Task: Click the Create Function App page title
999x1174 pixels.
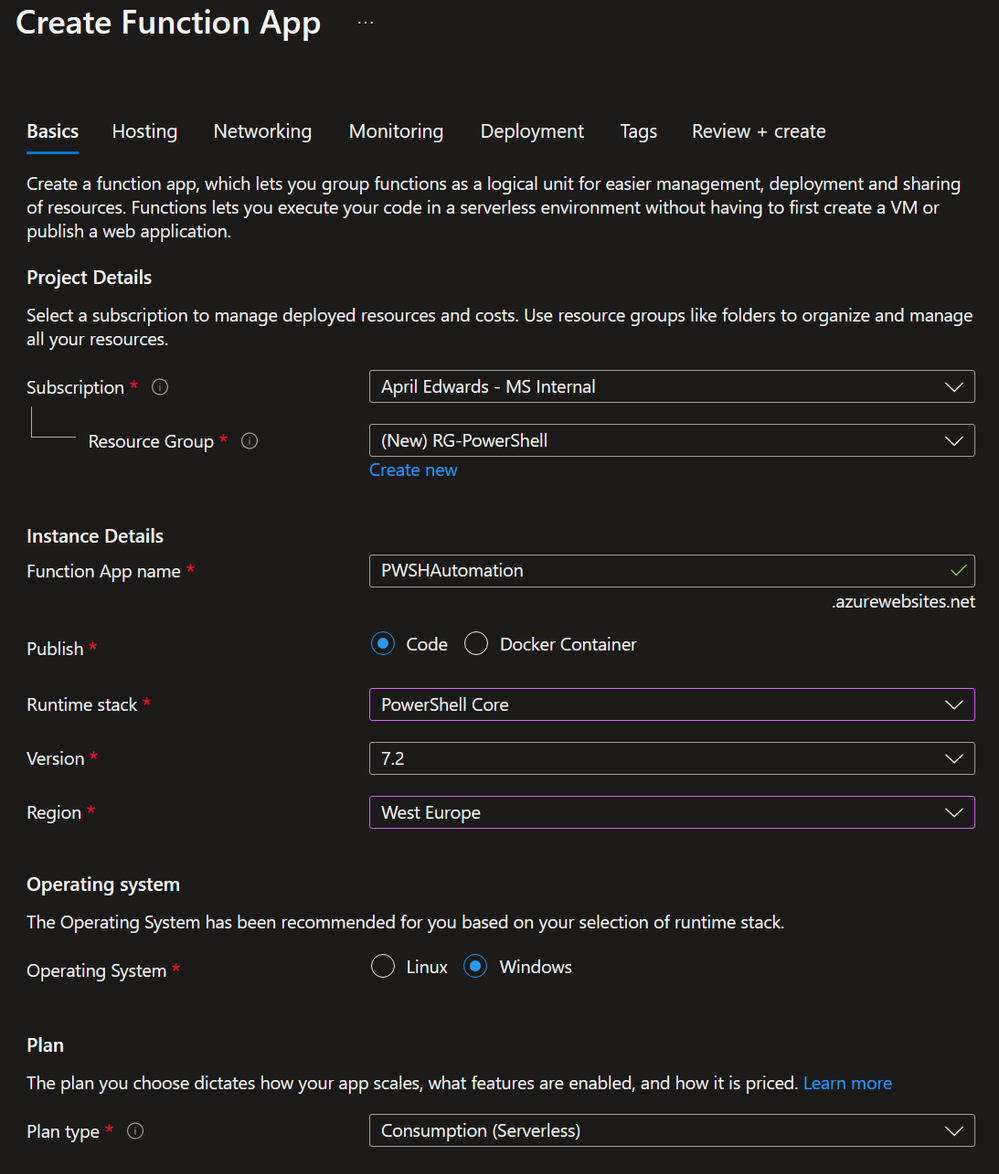Action: [x=168, y=22]
